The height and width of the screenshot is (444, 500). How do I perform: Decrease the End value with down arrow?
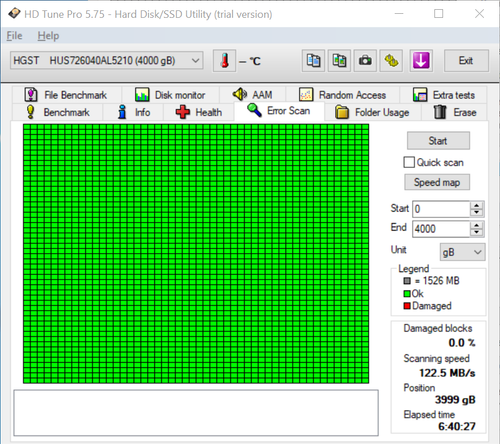click(x=477, y=232)
